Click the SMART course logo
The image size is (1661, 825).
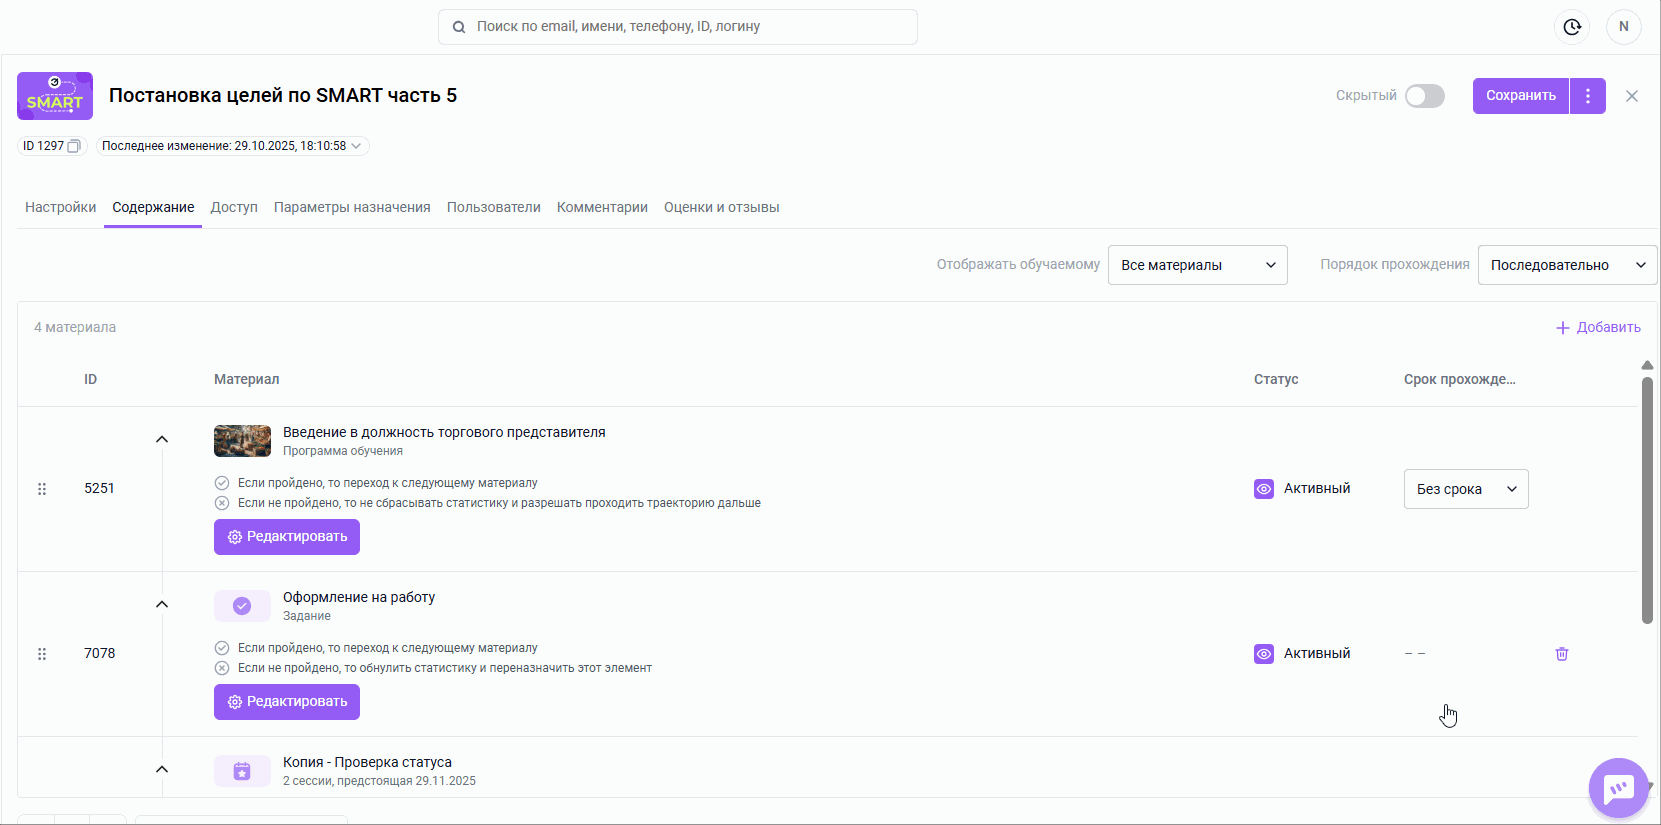click(55, 96)
